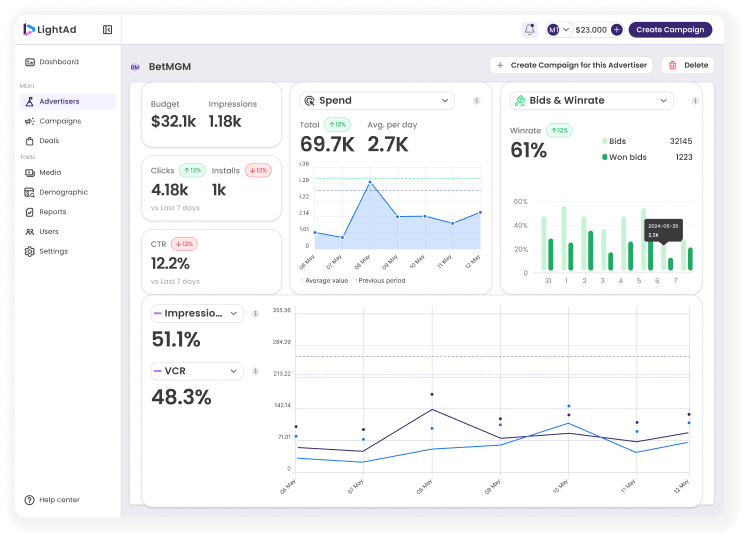Click the info icon next to Spend
The width and height of the screenshot is (748, 541).
pyautogui.click(x=476, y=101)
